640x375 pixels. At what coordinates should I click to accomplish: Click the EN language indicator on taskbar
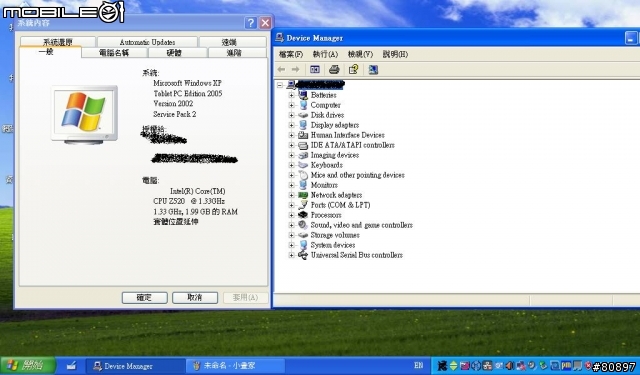coord(418,365)
